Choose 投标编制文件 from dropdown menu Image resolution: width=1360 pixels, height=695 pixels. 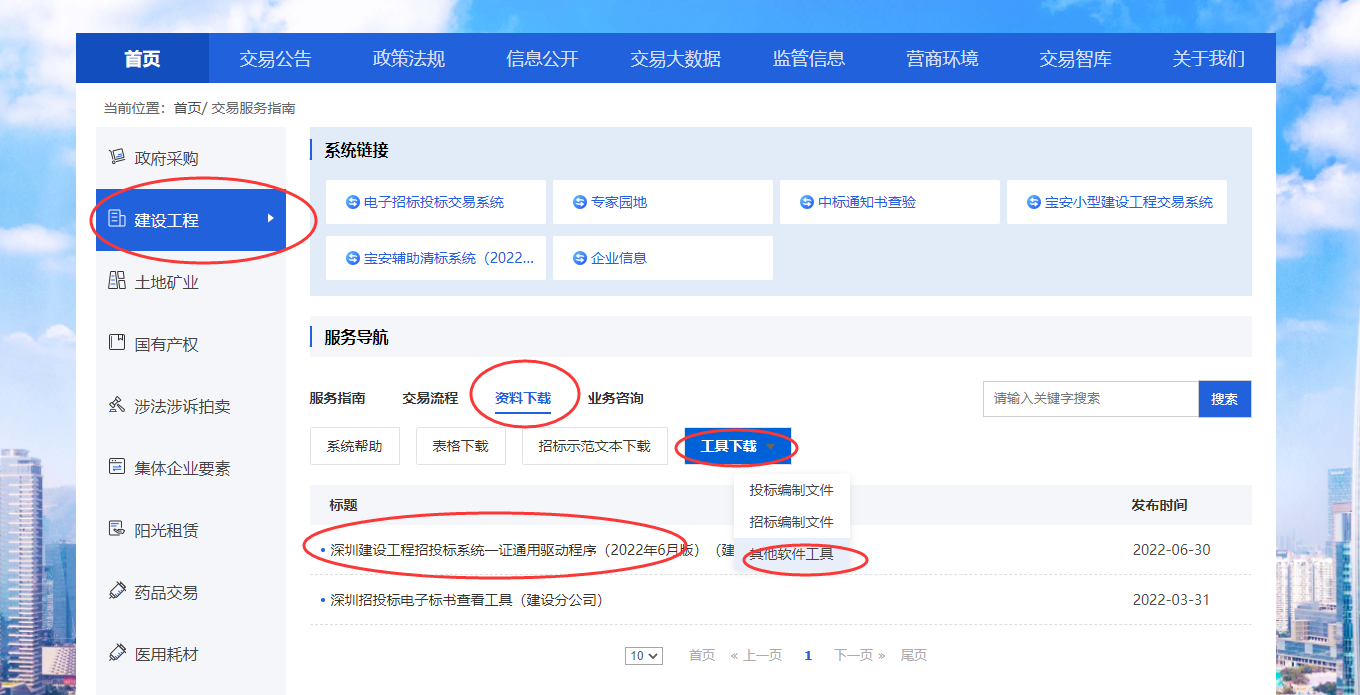(x=791, y=490)
